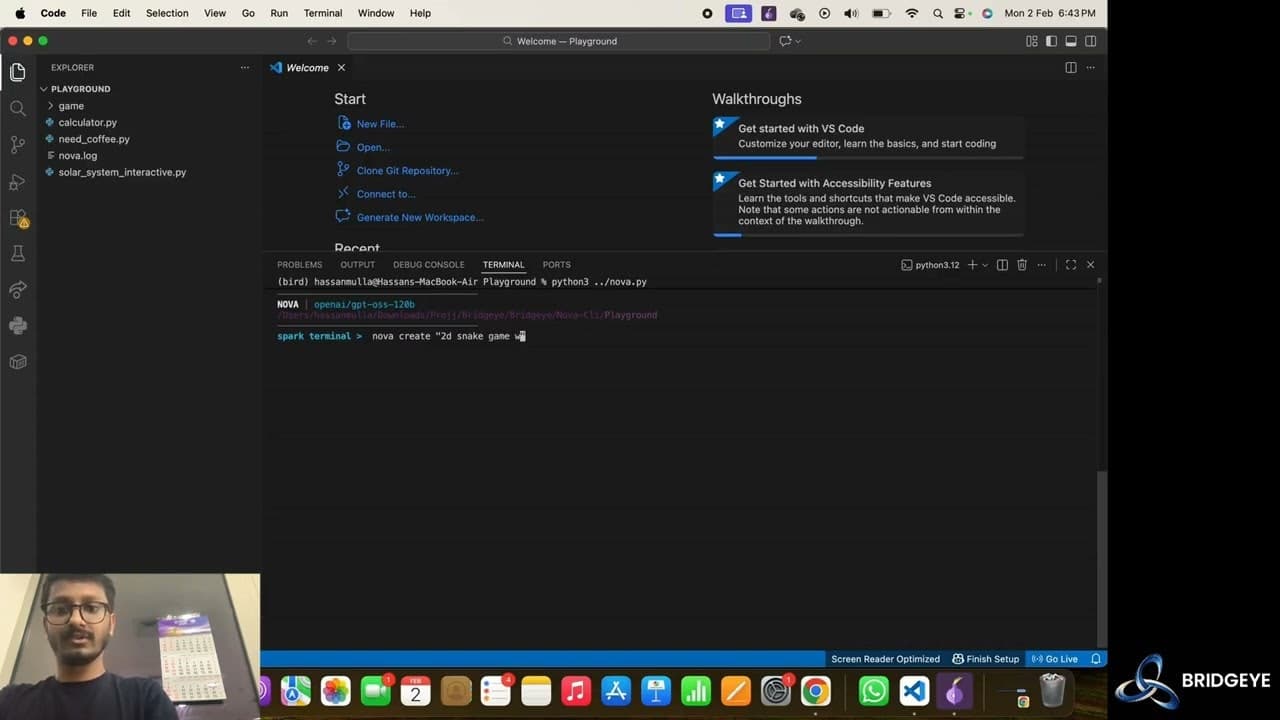Open terminal profile dropdown chevron
Viewport: 1280px width, 720px height.
click(x=984, y=264)
